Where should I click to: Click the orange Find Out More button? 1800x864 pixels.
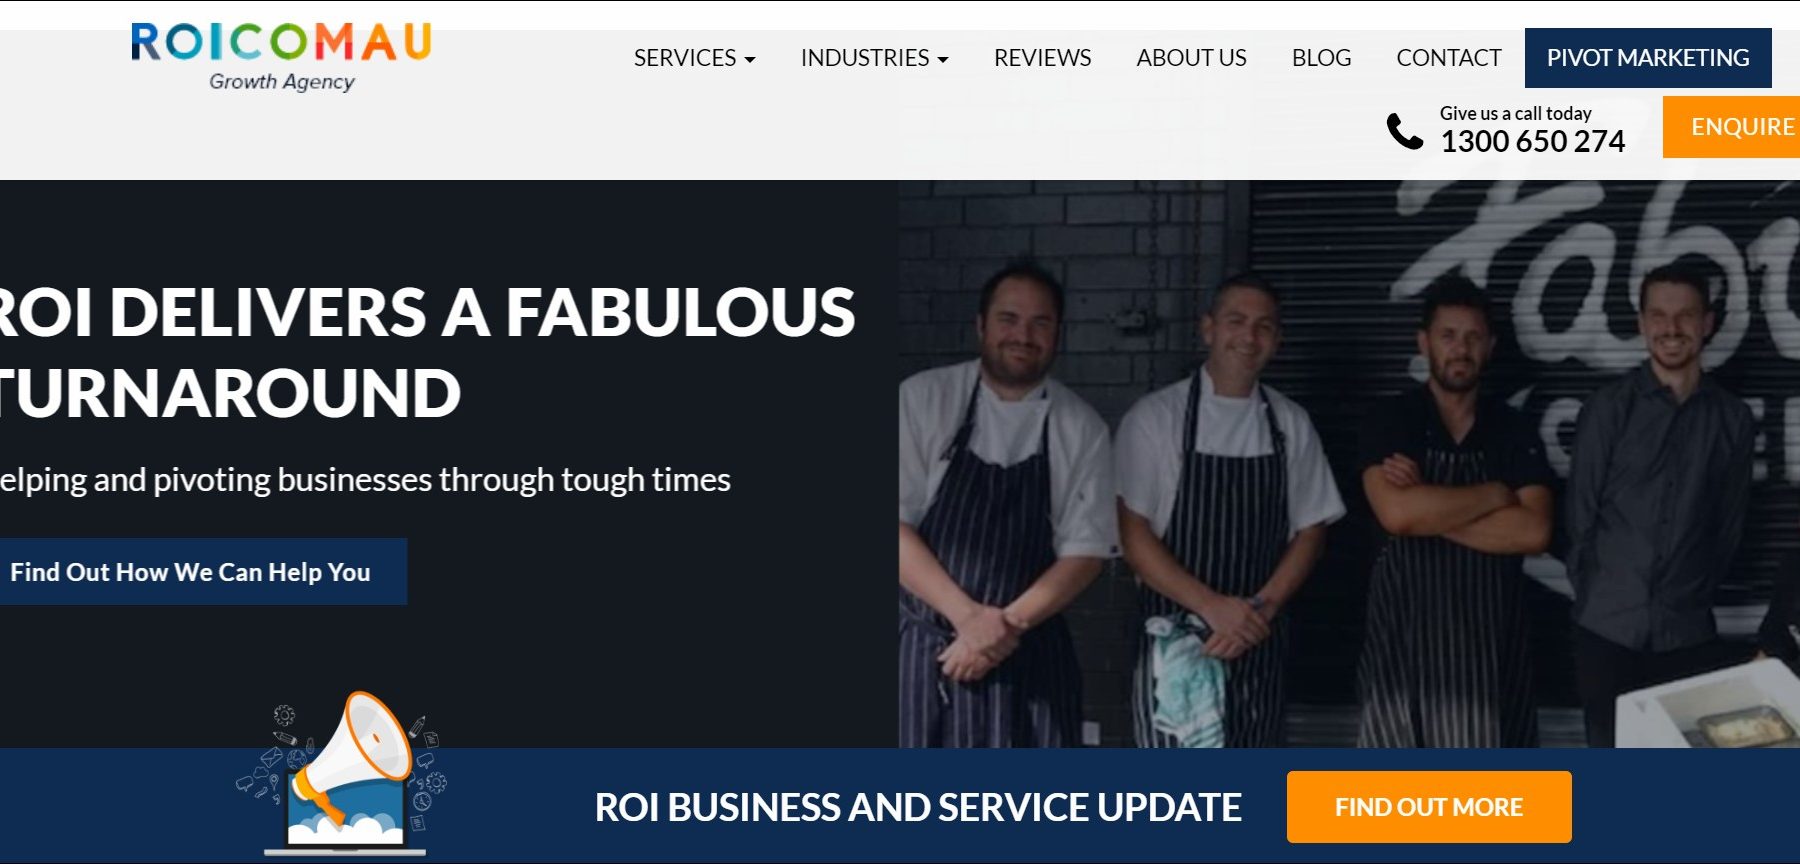click(1429, 807)
